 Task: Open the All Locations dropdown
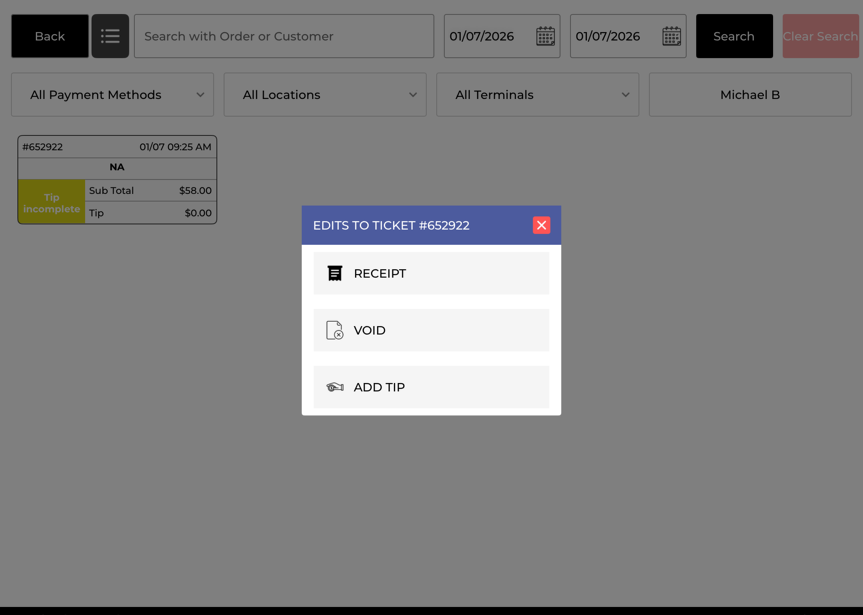click(x=325, y=95)
